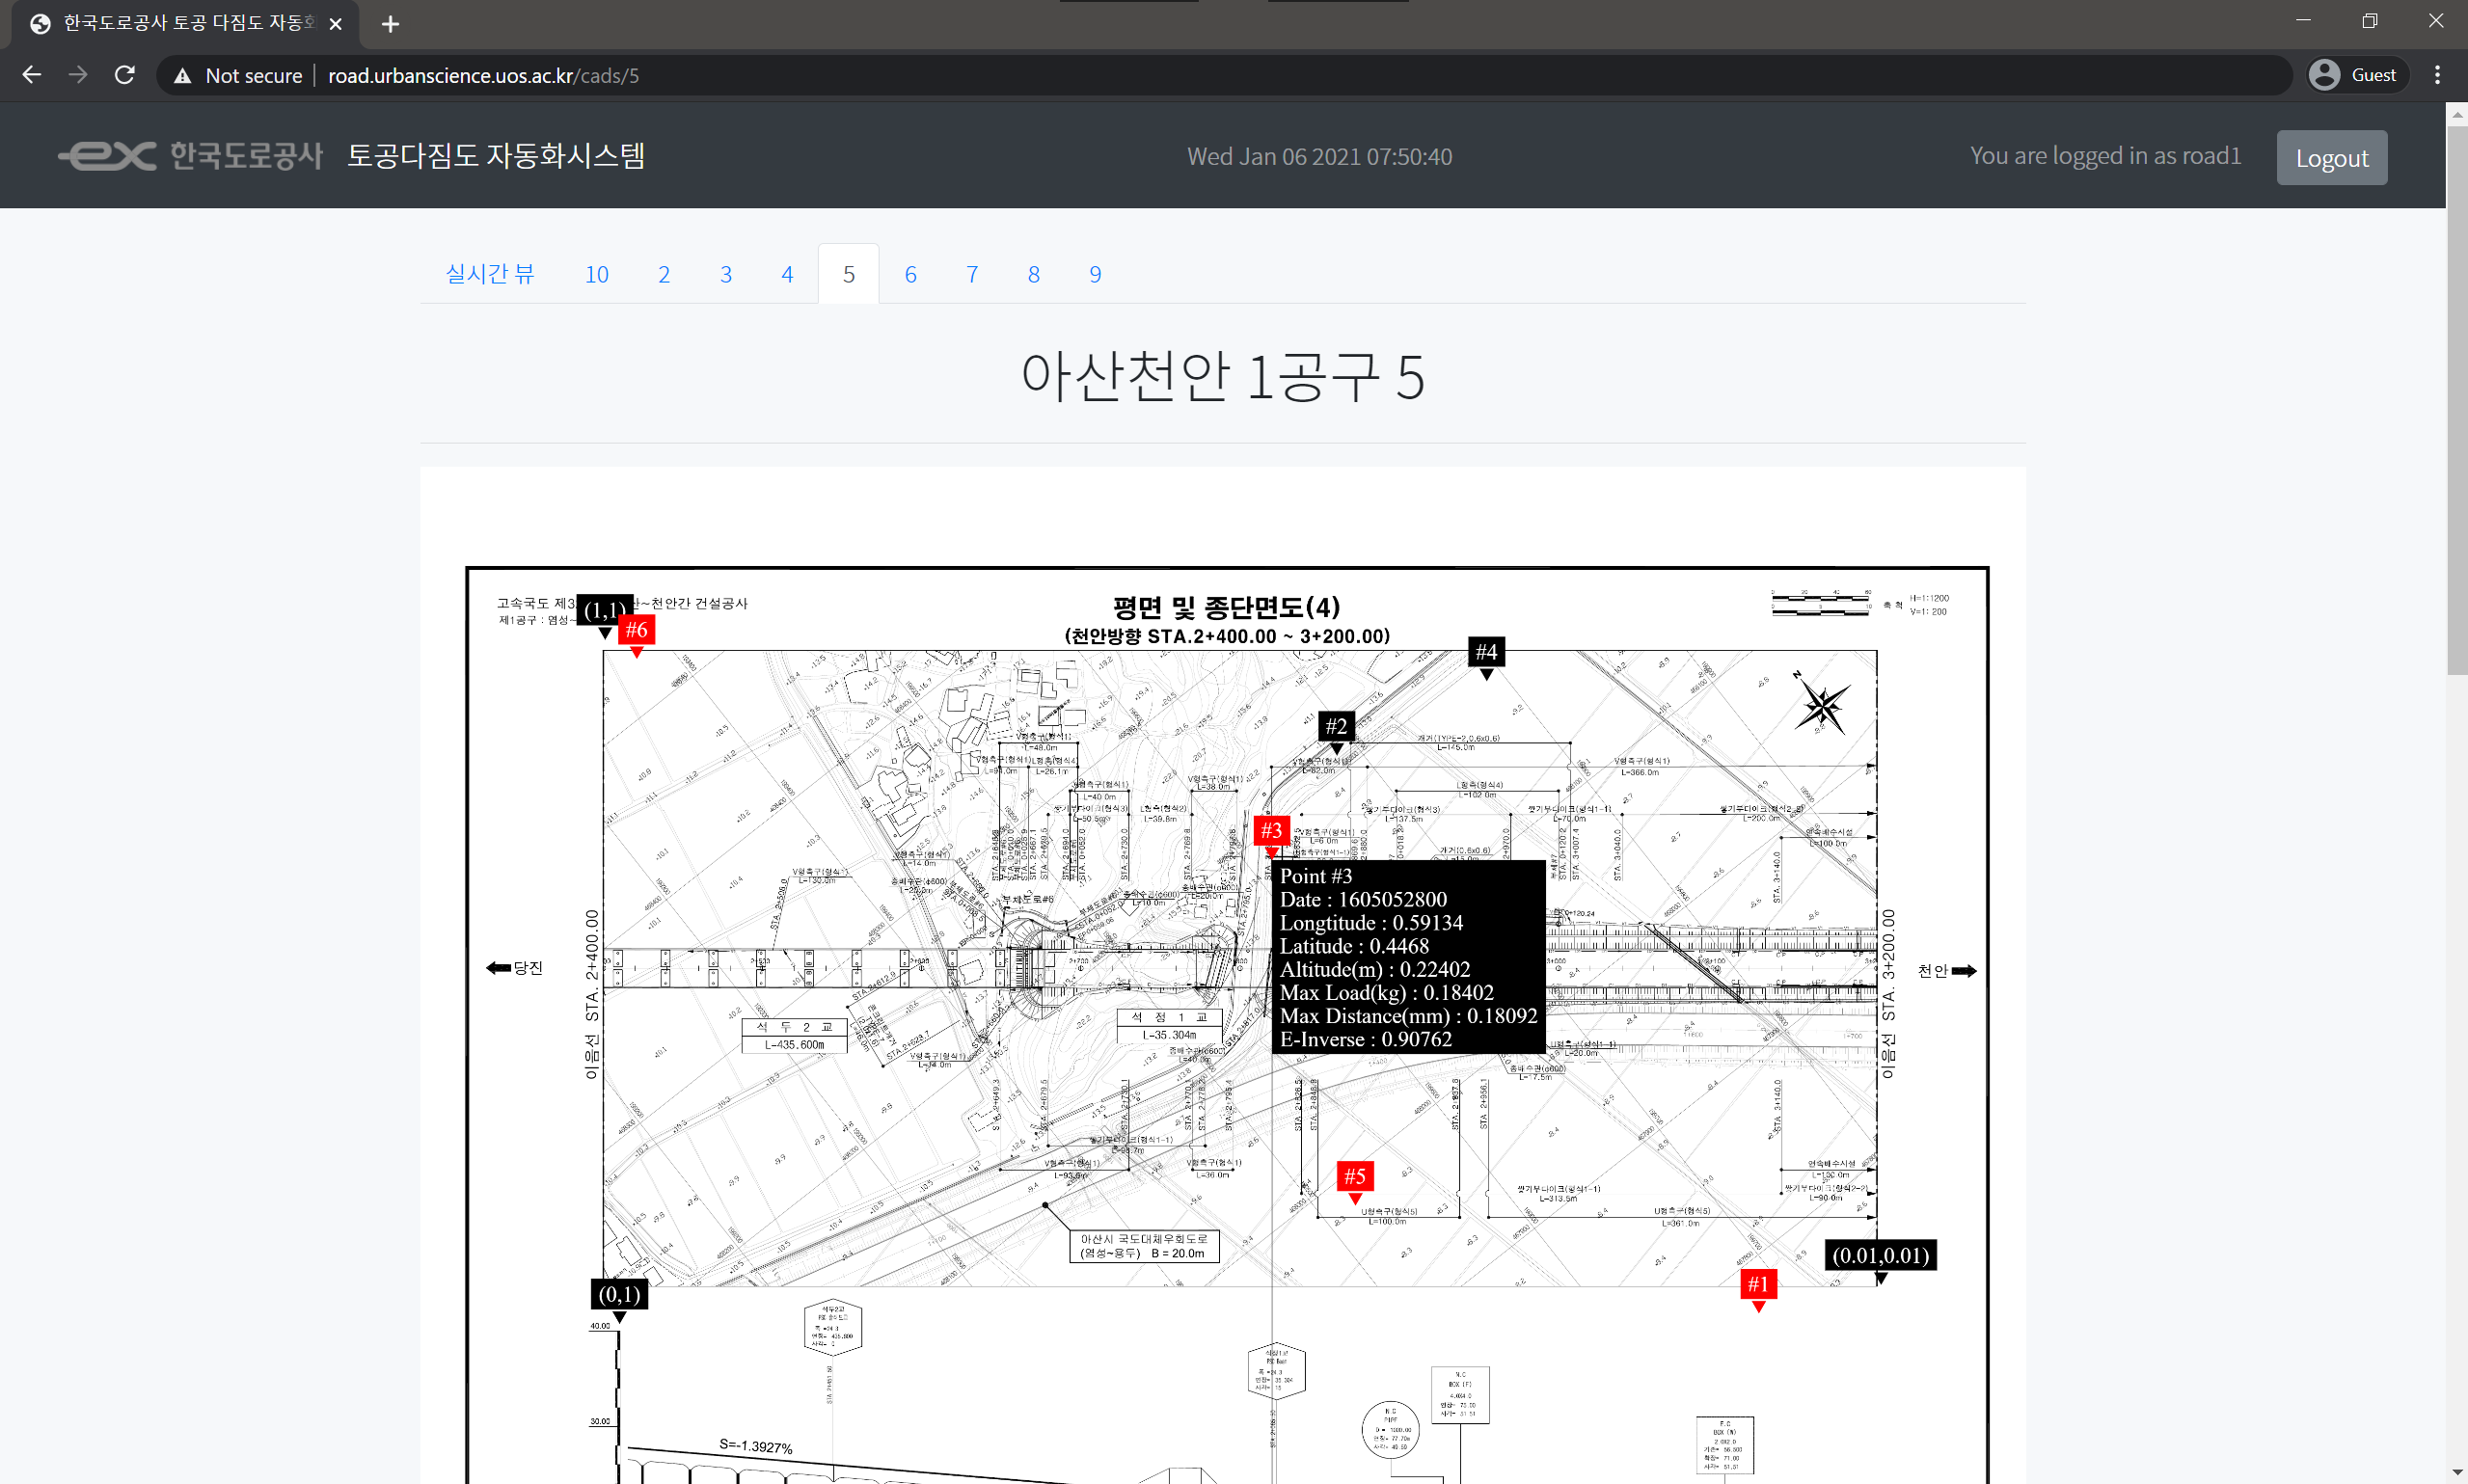Reload the page with refresh icon
The height and width of the screenshot is (1484, 2468).
click(x=125, y=76)
